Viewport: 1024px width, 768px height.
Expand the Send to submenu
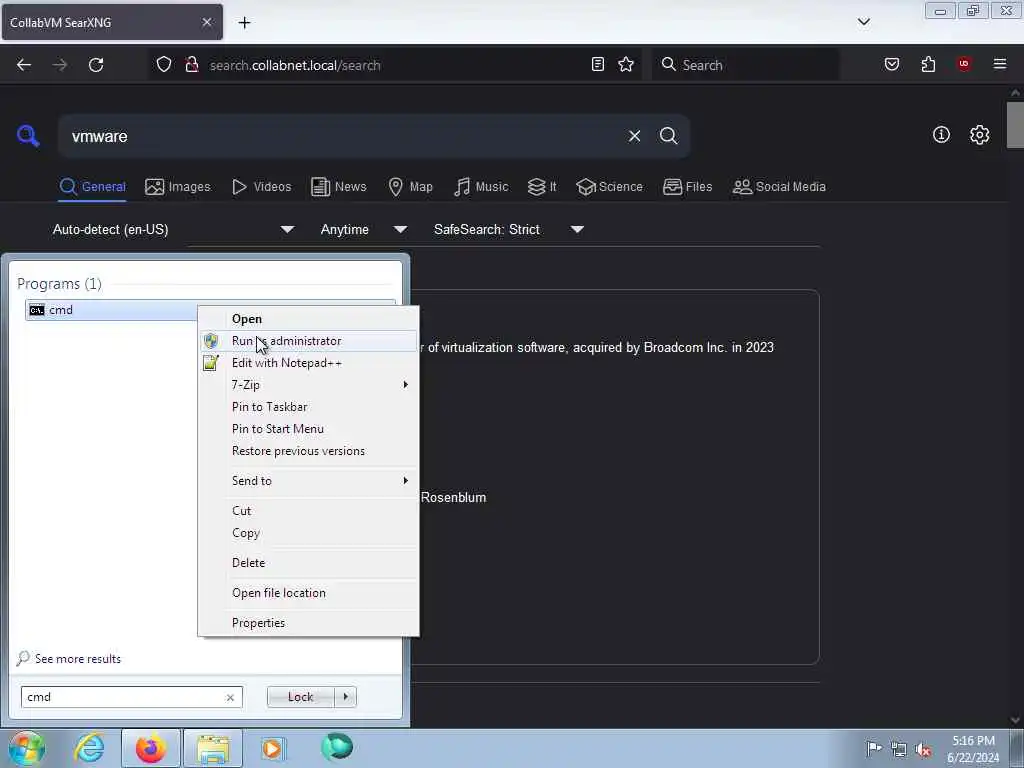308,481
